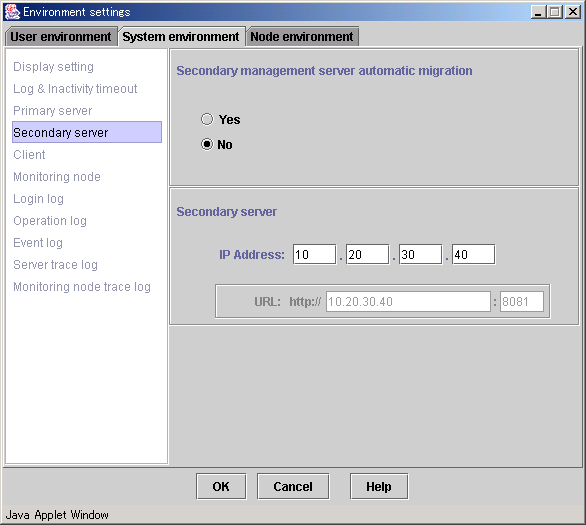Screen dimensions: 586x525
Task: Open the System environment tab
Action: point(181,37)
